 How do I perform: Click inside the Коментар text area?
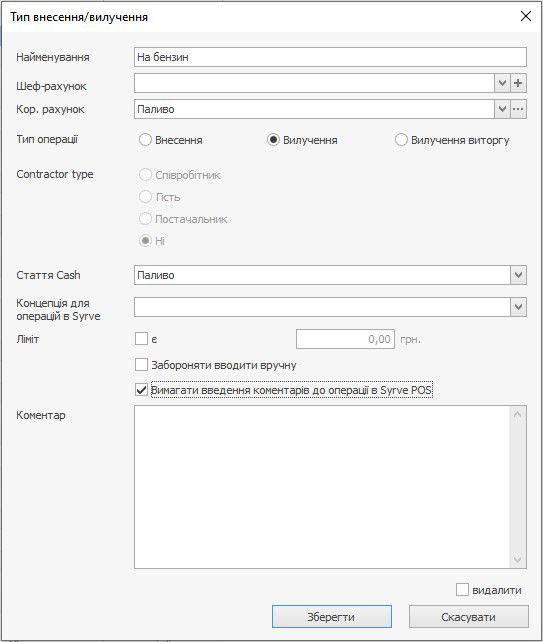tap(322, 487)
